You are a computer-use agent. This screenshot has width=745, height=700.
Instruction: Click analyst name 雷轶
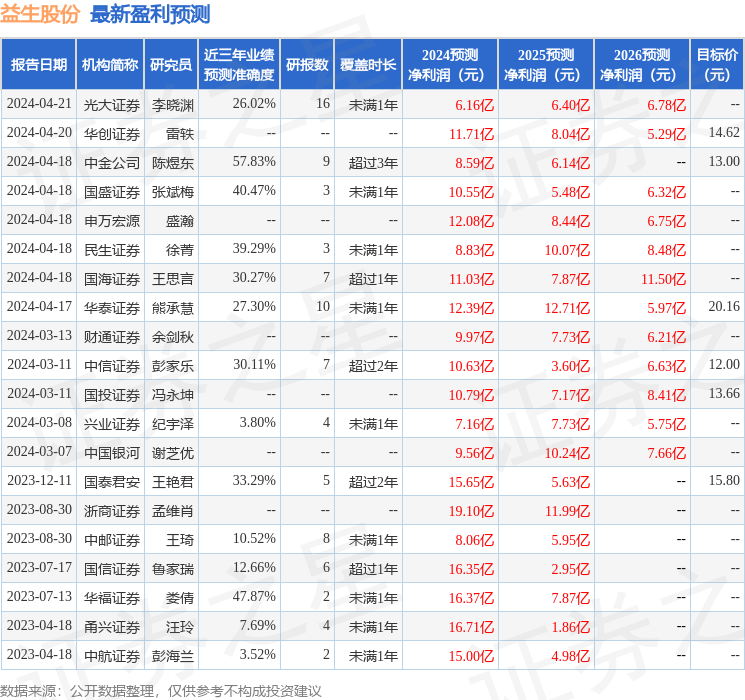point(180,134)
